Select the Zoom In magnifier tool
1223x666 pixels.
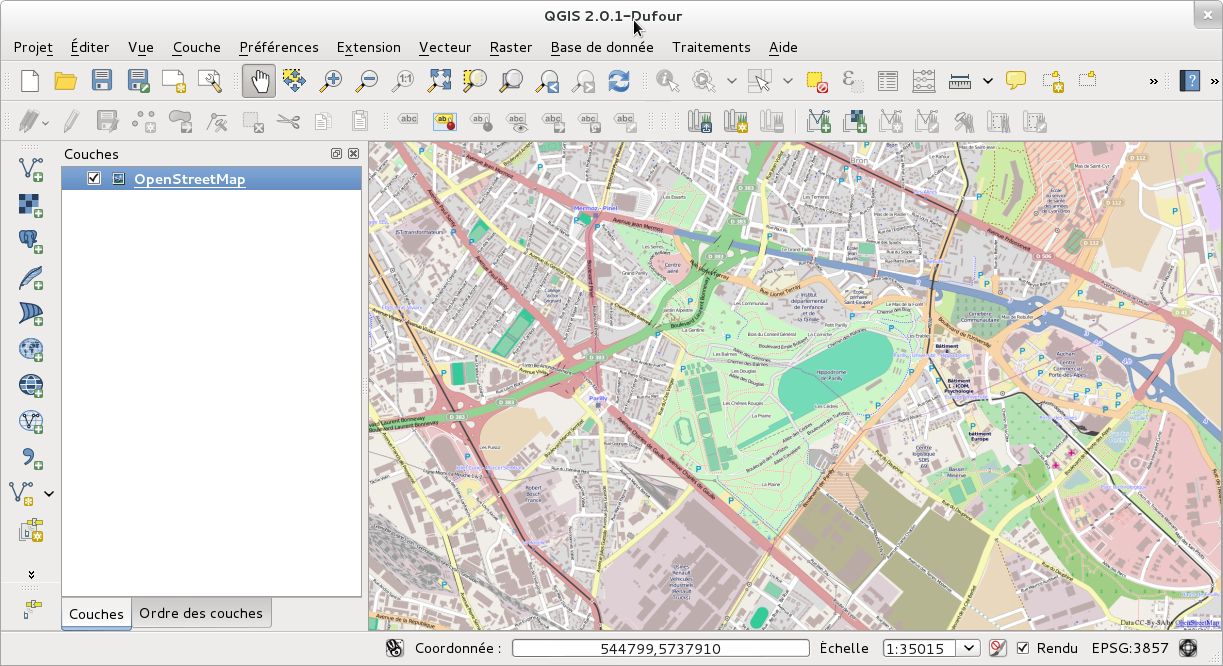pos(330,81)
